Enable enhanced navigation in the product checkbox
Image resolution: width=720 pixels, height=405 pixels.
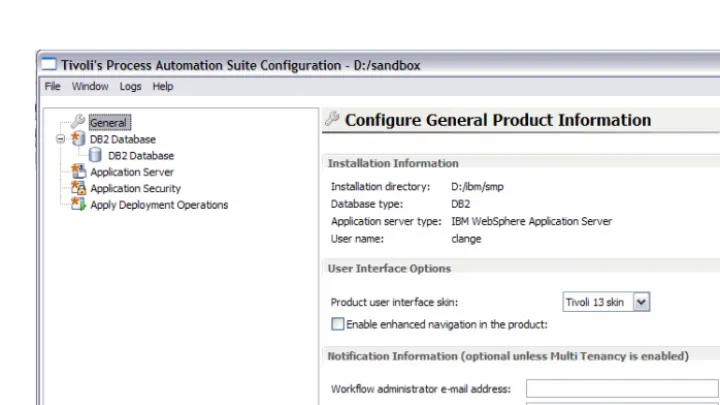[338, 324]
